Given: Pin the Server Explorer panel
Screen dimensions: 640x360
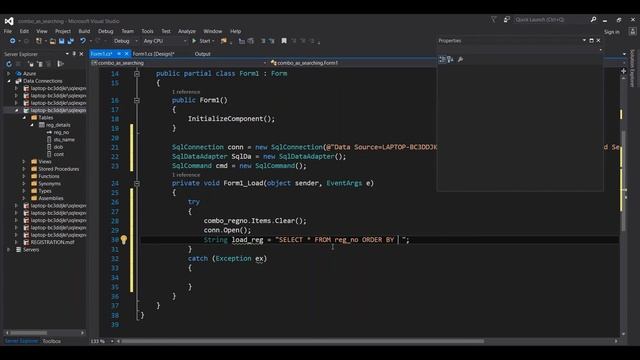Looking at the screenshot, I should (x=74, y=54).
